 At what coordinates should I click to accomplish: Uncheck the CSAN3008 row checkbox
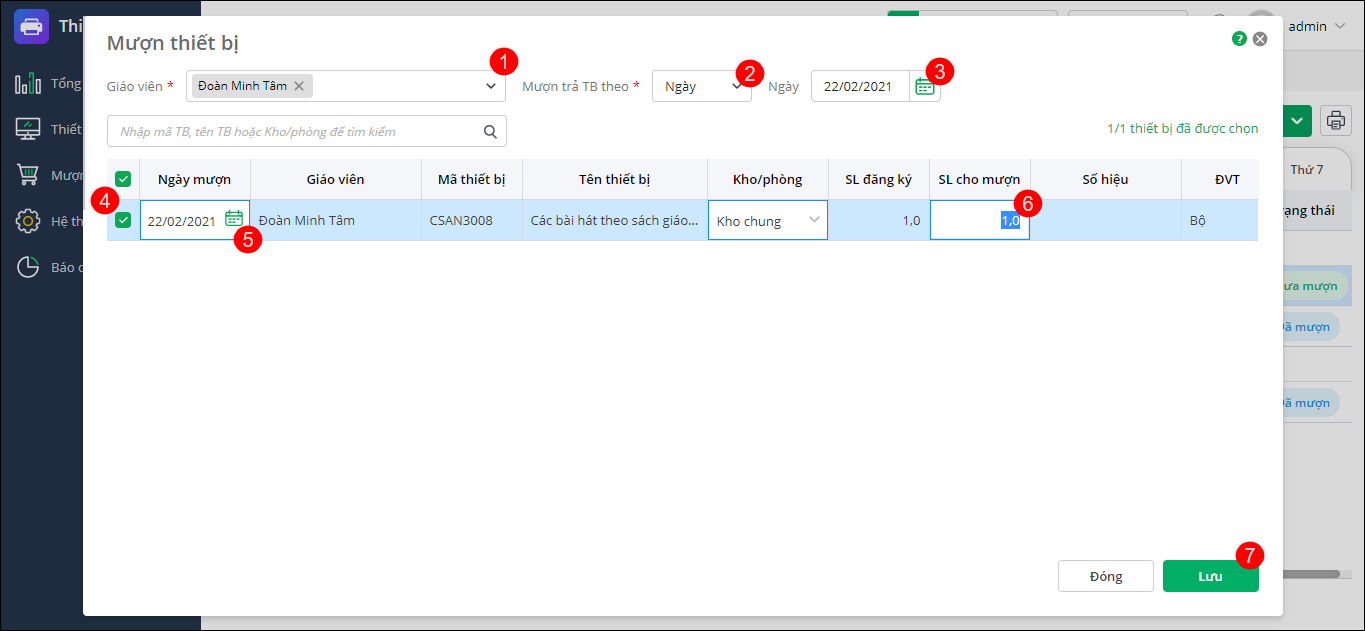pyautogui.click(x=123, y=220)
